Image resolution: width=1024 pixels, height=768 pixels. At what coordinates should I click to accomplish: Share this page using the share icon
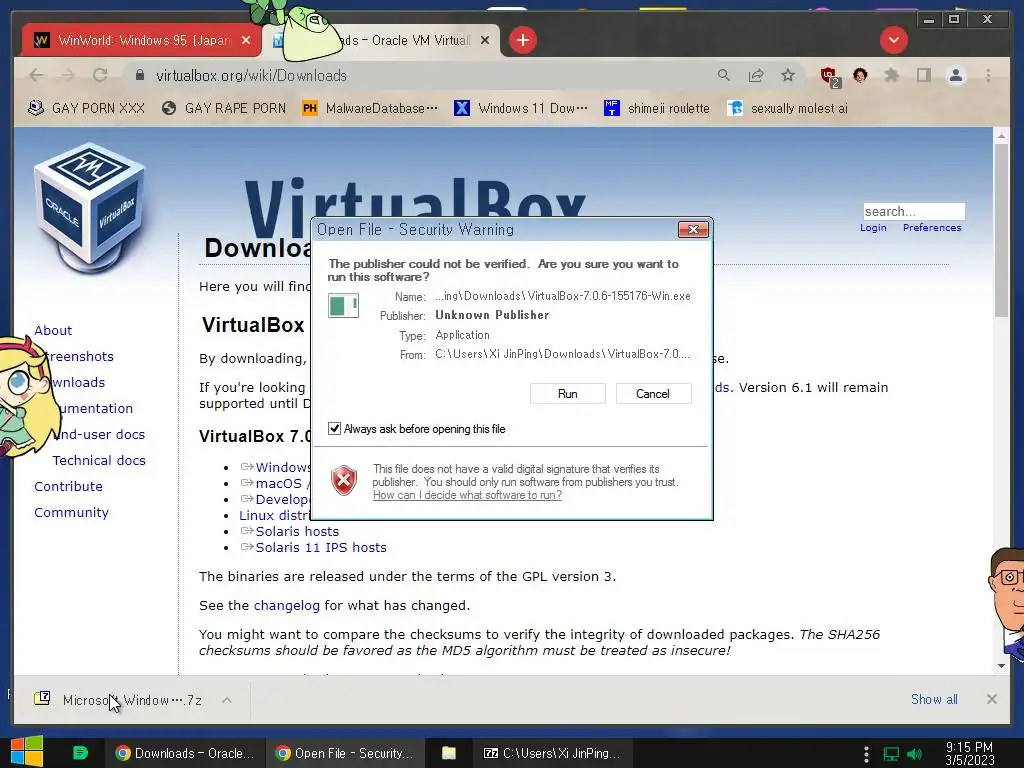point(756,76)
